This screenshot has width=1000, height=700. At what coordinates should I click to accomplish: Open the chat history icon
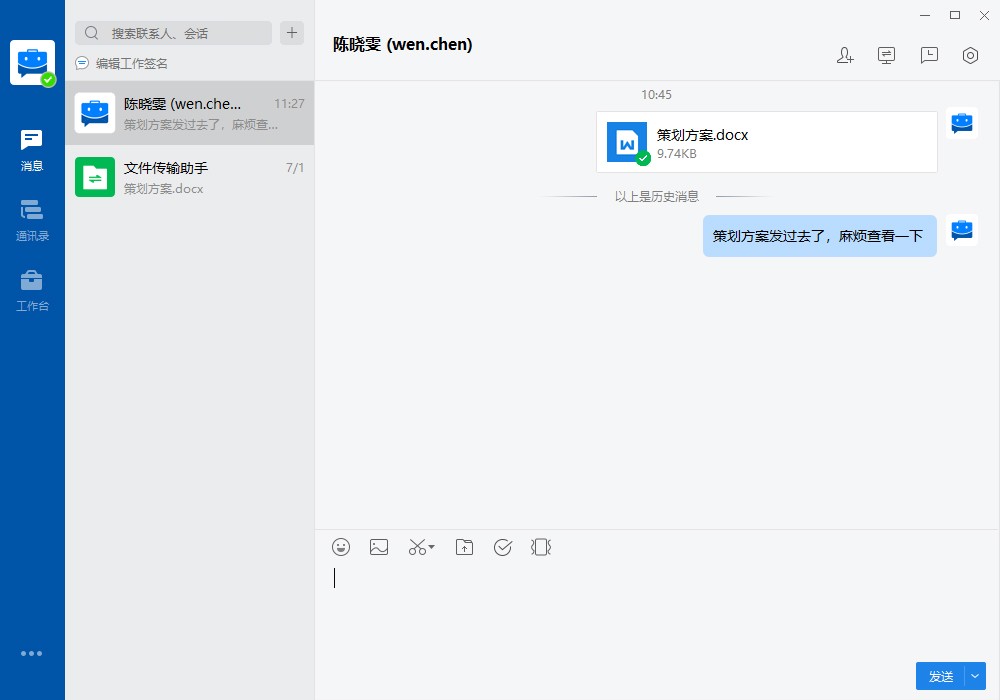(x=929, y=56)
